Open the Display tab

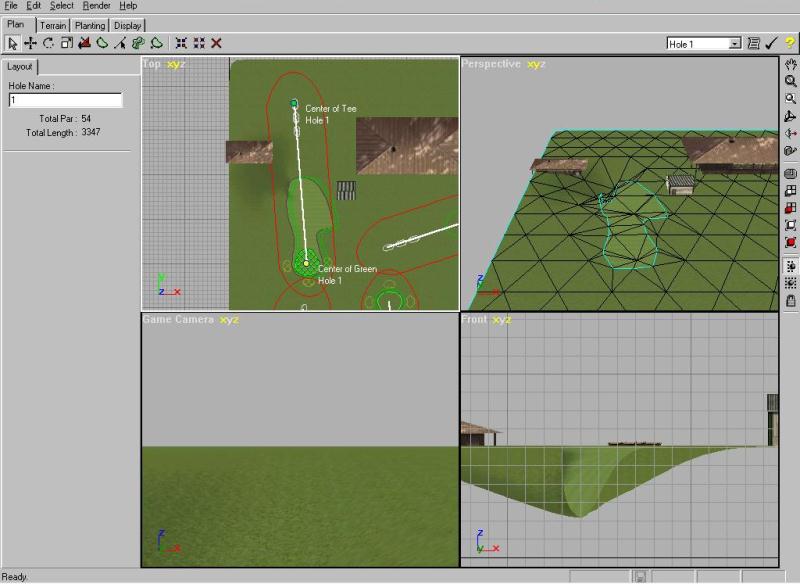(127, 25)
